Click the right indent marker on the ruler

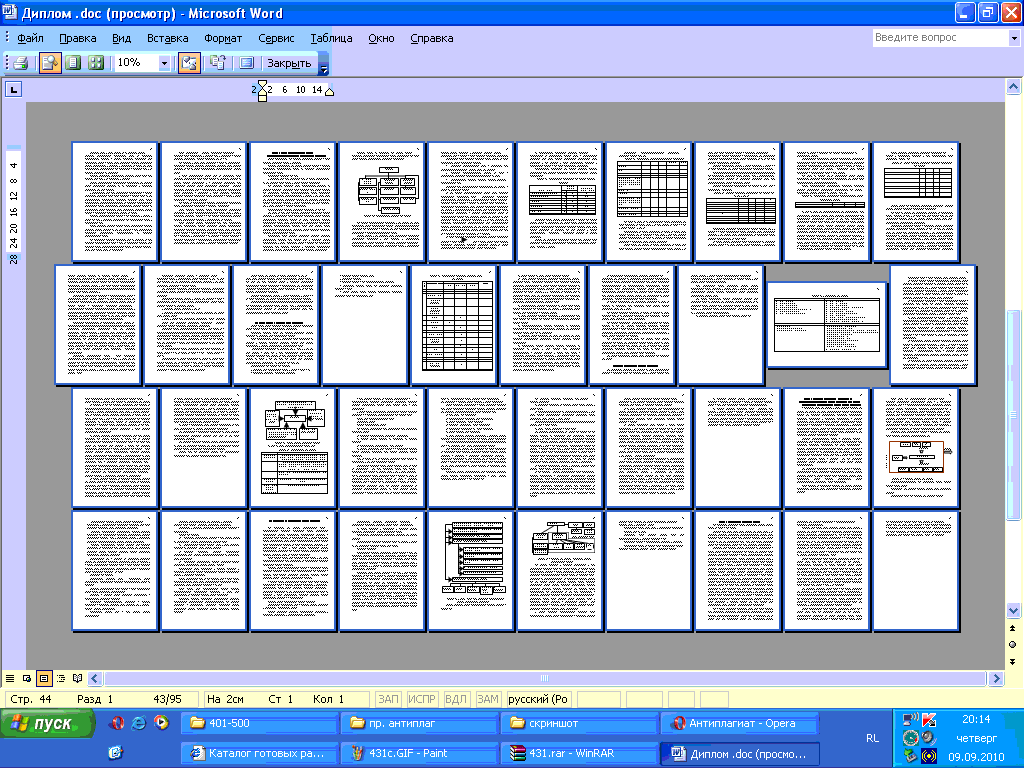pyautogui.click(x=330, y=92)
